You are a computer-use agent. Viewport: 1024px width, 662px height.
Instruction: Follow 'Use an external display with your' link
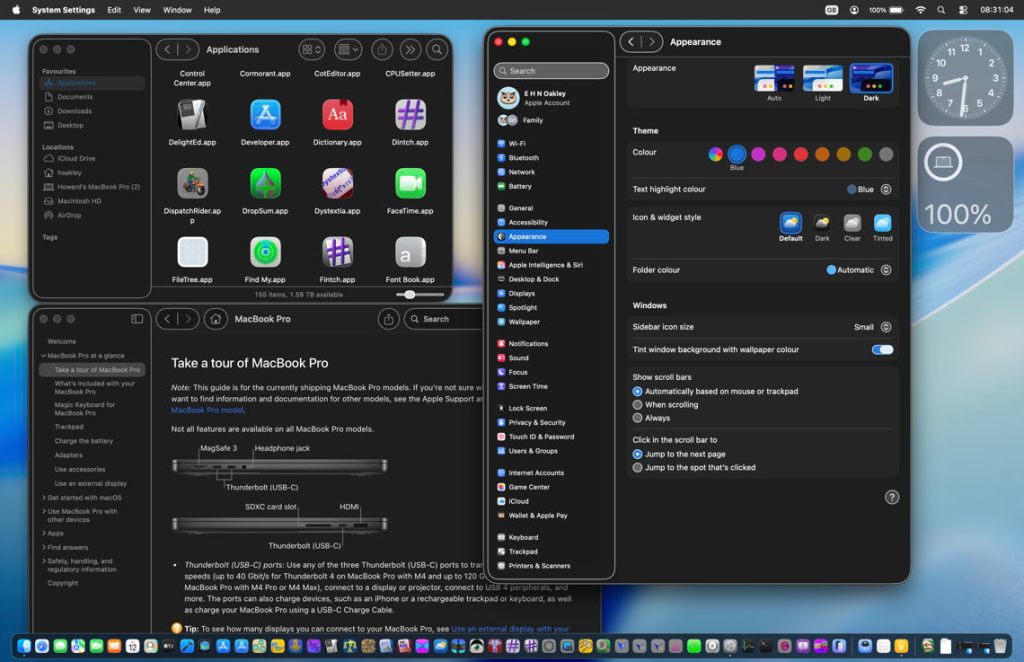(x=510, y=629)
